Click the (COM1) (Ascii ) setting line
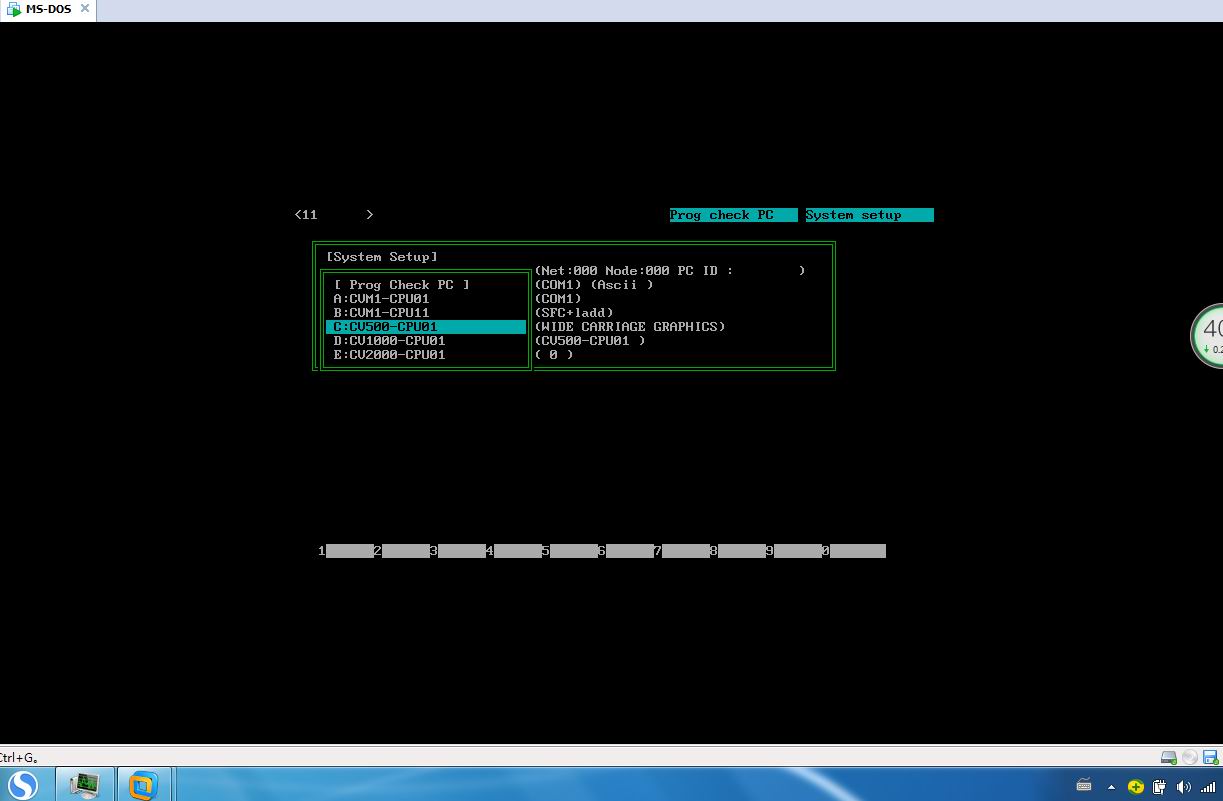 pos(594,285)
